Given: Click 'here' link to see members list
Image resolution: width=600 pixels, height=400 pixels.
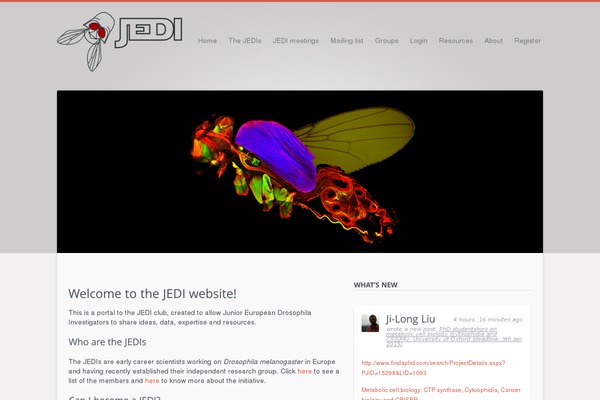Looking at the screenshot, I should (305, 371).
